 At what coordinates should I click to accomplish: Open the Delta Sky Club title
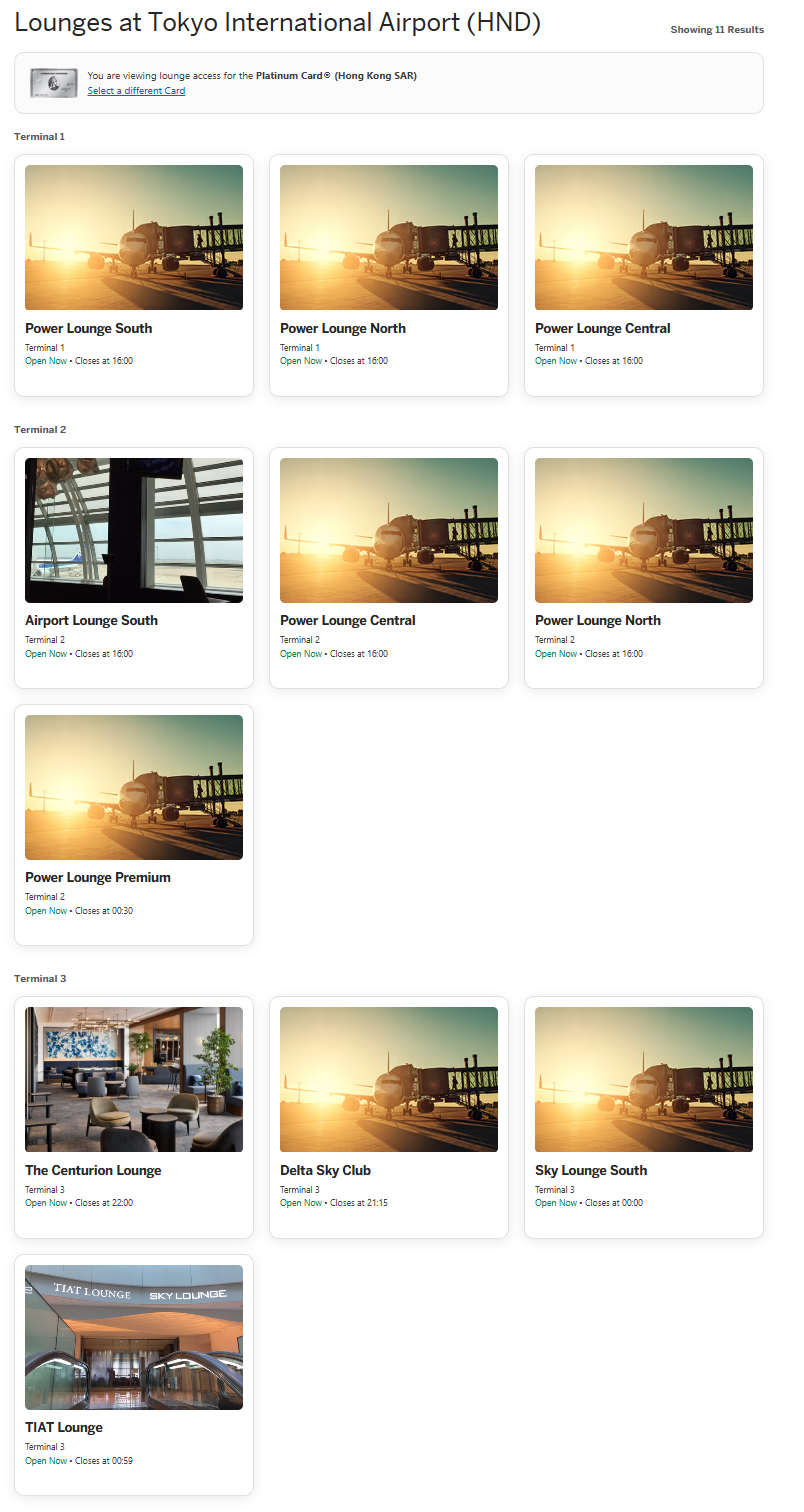pos(326,1170)
